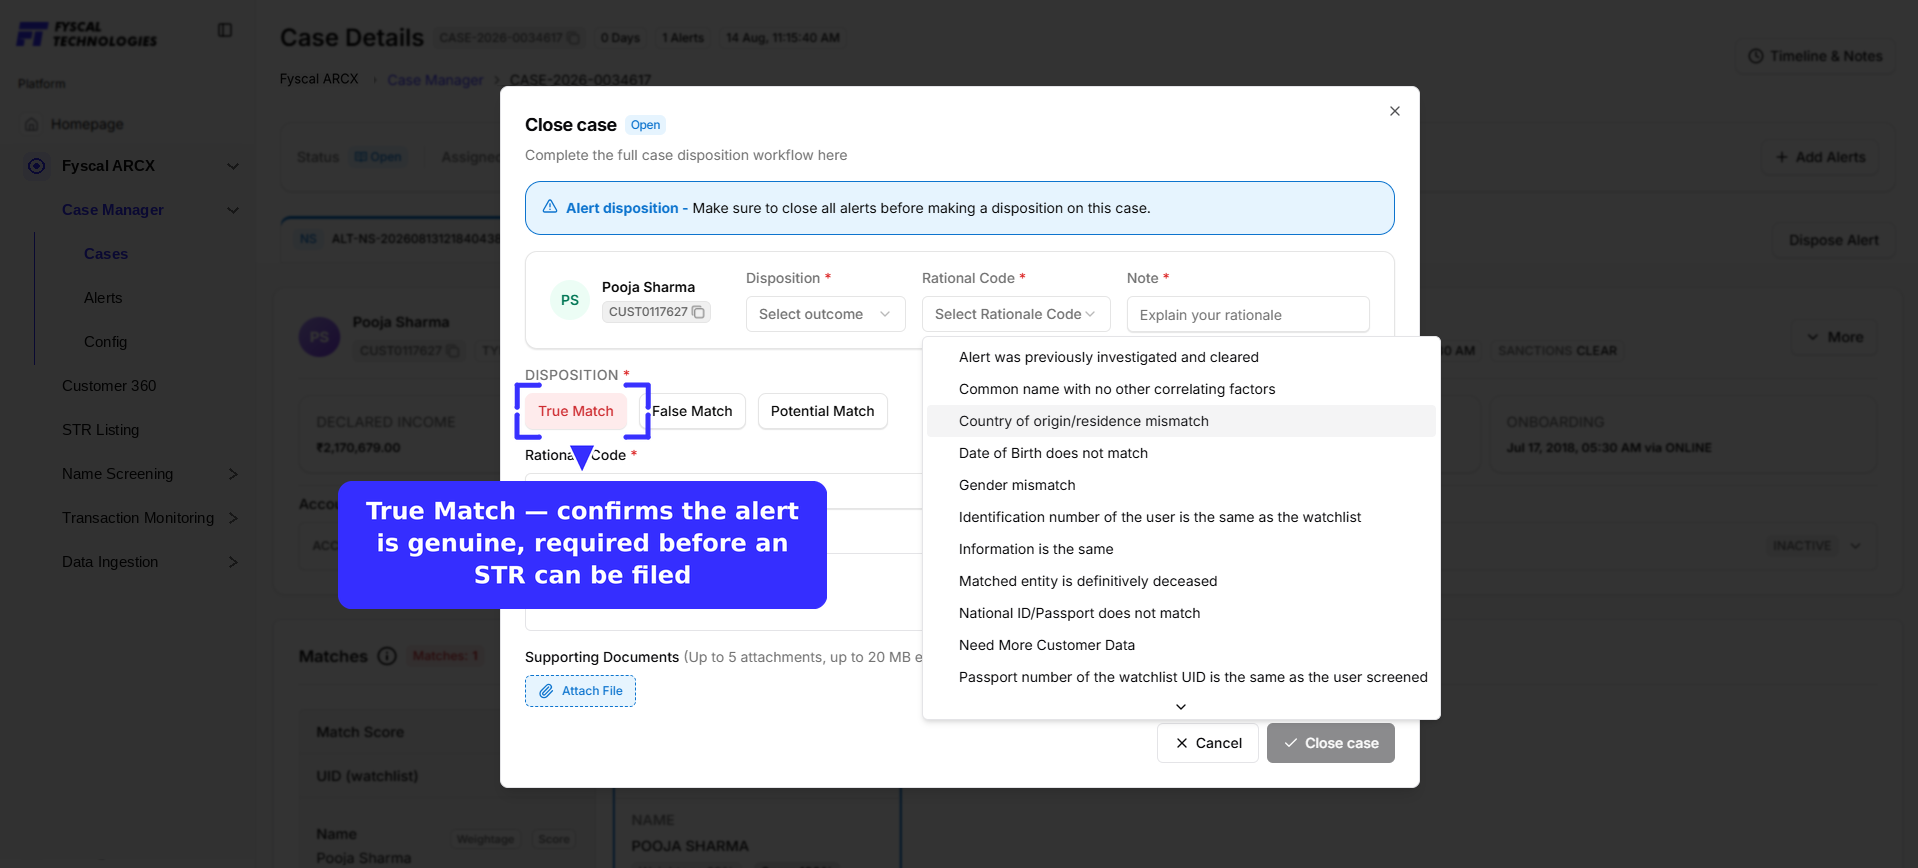Click the Matches info icon
The height and width of the screenshot is (868, 1918).
click(x=387, y=656)
